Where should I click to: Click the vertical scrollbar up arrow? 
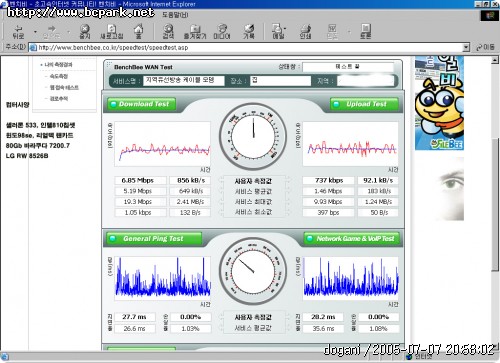click(495, 60)
